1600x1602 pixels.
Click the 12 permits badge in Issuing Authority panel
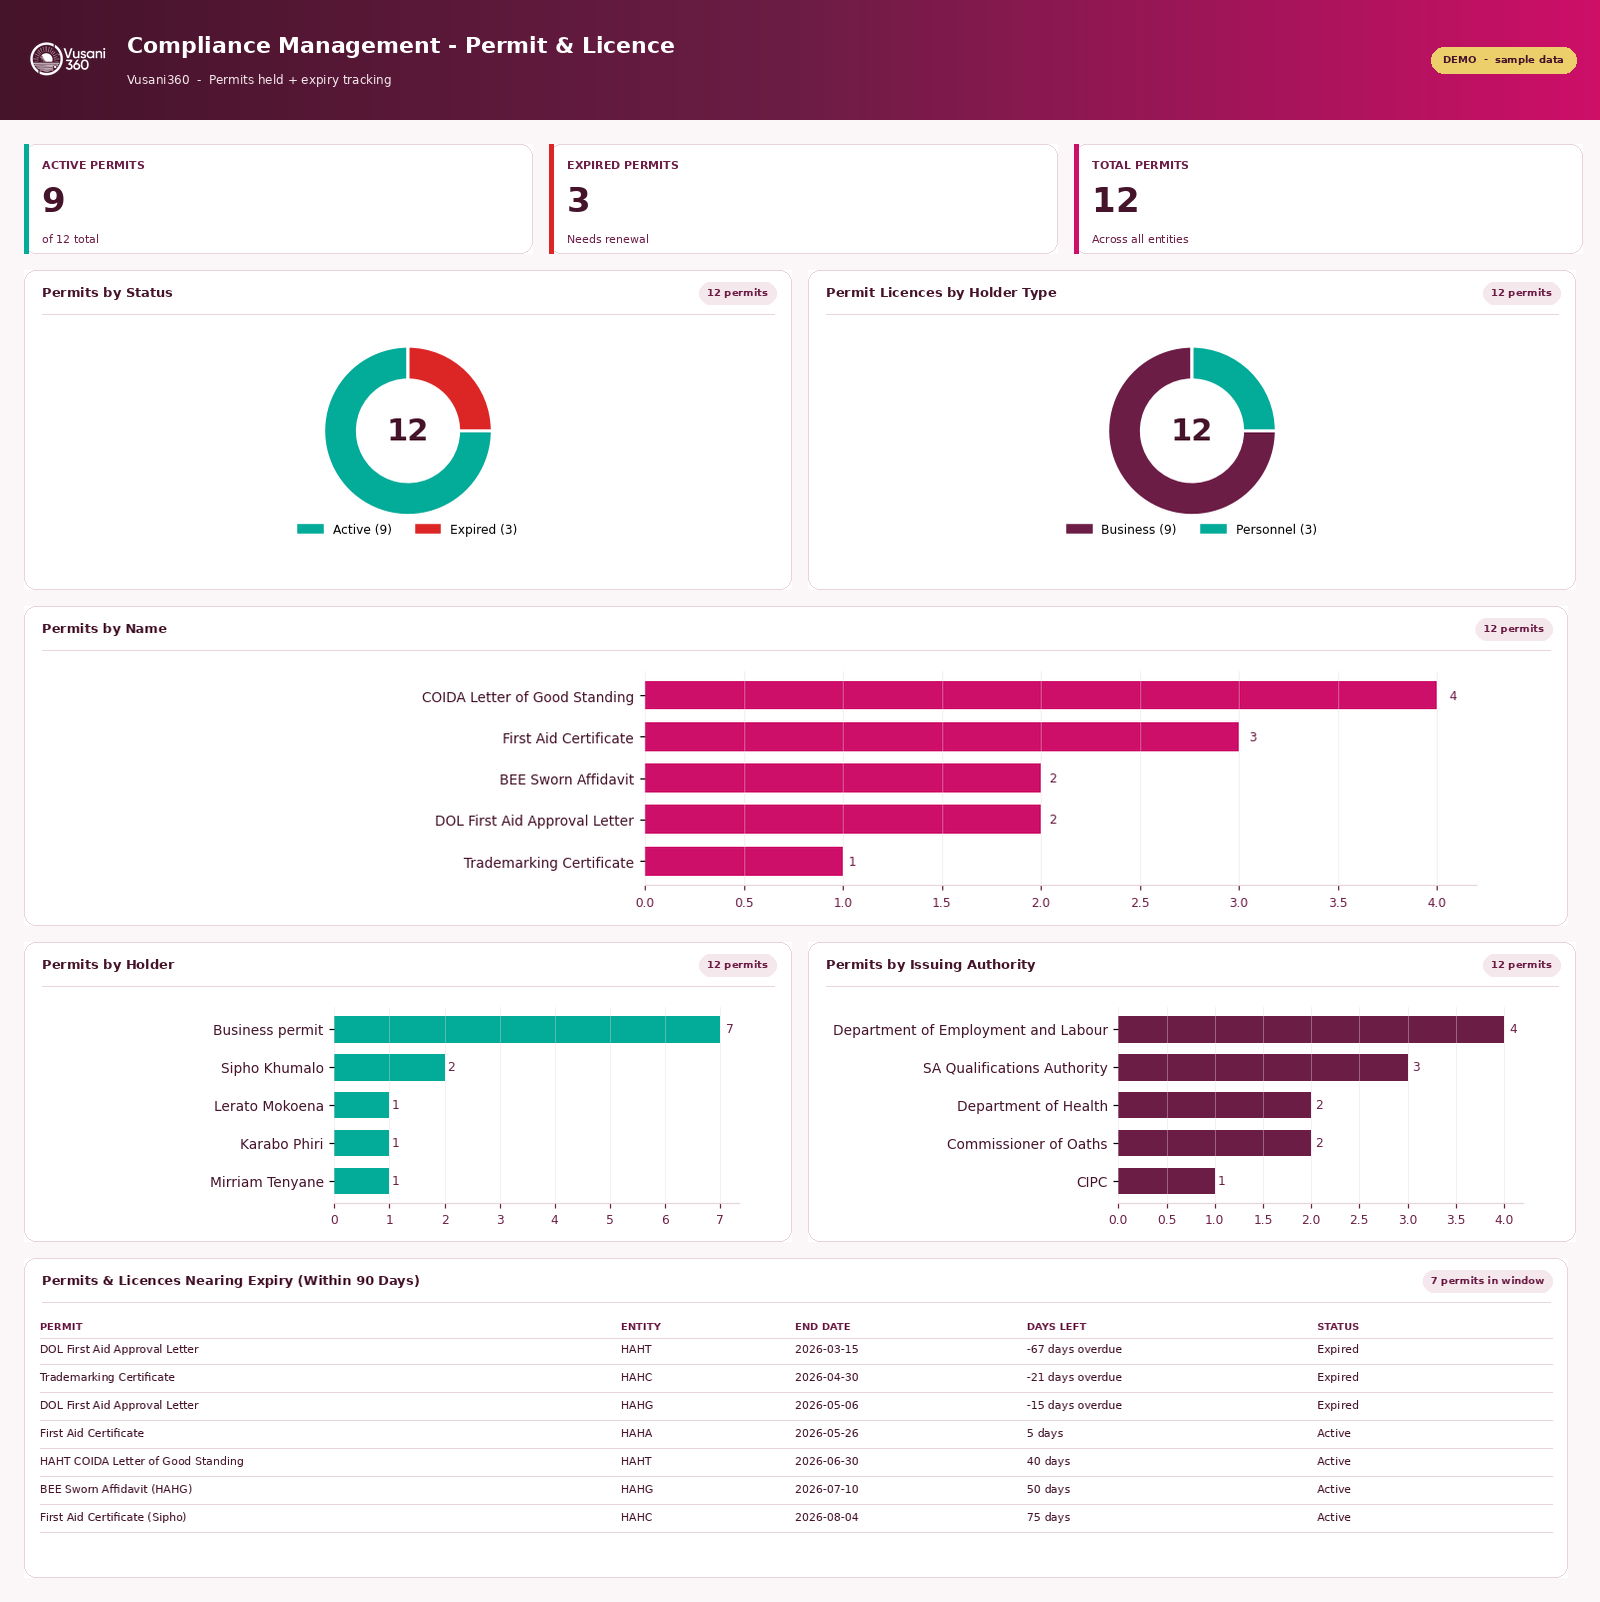(1521, 965)
